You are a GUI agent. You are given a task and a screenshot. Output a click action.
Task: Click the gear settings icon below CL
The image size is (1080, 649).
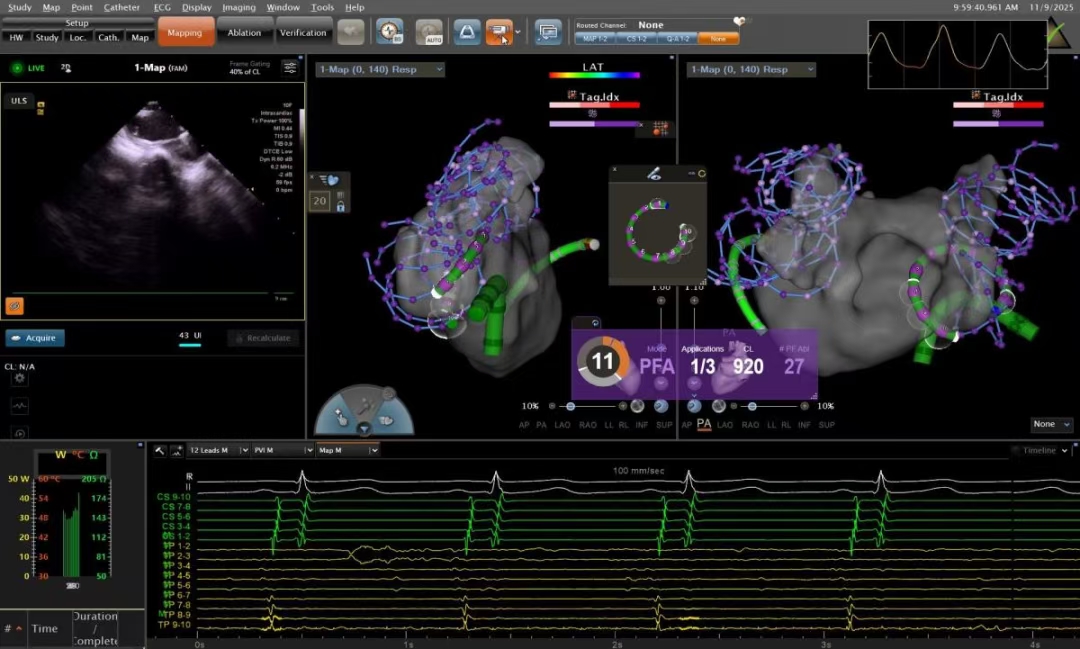click(20, 378)
